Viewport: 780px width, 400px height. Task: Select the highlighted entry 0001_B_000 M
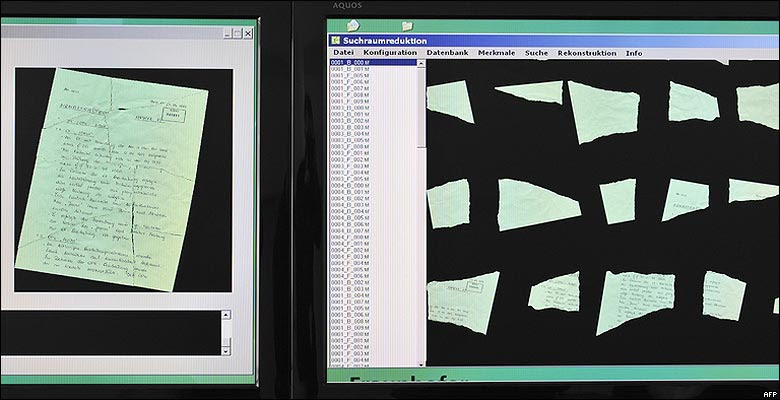tap(373, 63)
